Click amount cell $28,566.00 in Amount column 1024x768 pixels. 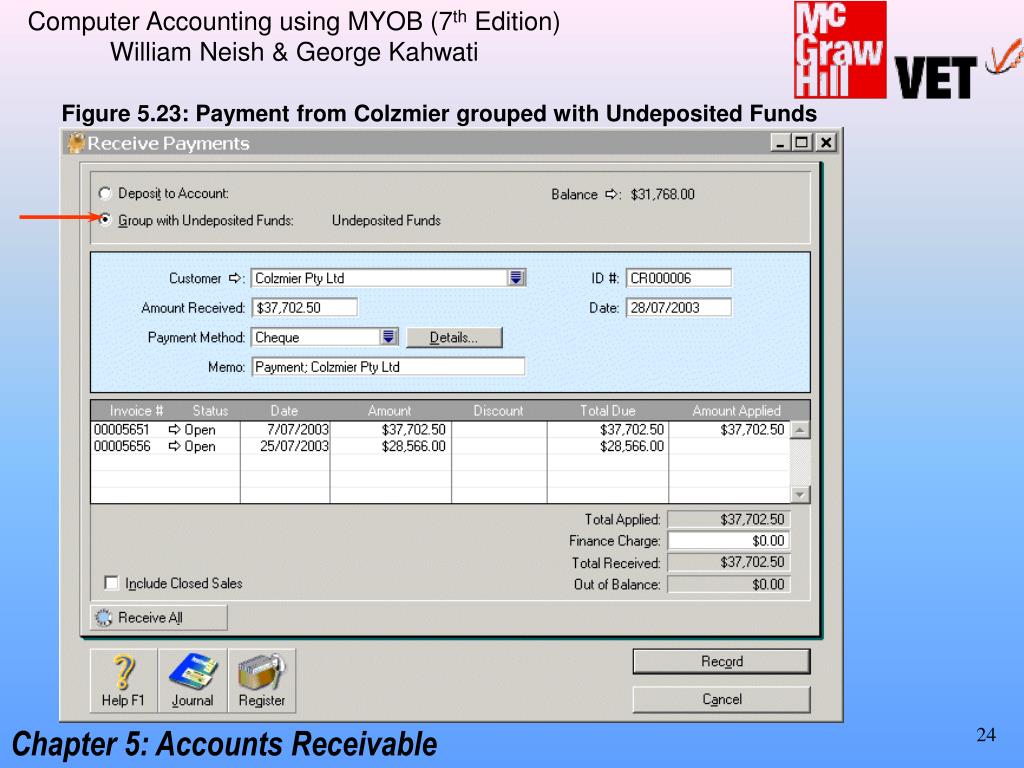(413, 446)
